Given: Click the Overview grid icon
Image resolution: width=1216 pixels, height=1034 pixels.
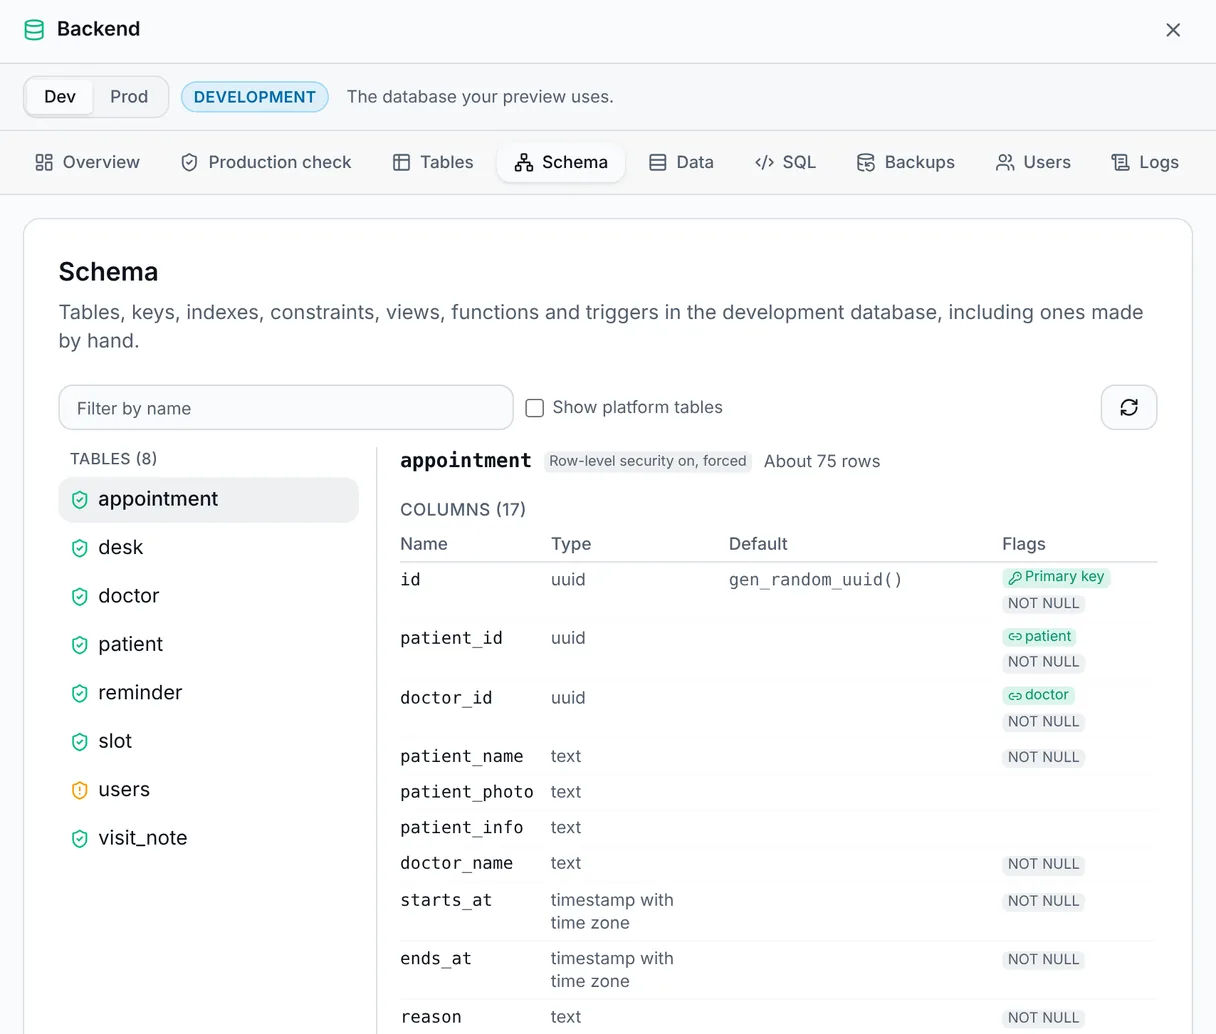Looking at the screenshot, I should click(x=44, y=162).
